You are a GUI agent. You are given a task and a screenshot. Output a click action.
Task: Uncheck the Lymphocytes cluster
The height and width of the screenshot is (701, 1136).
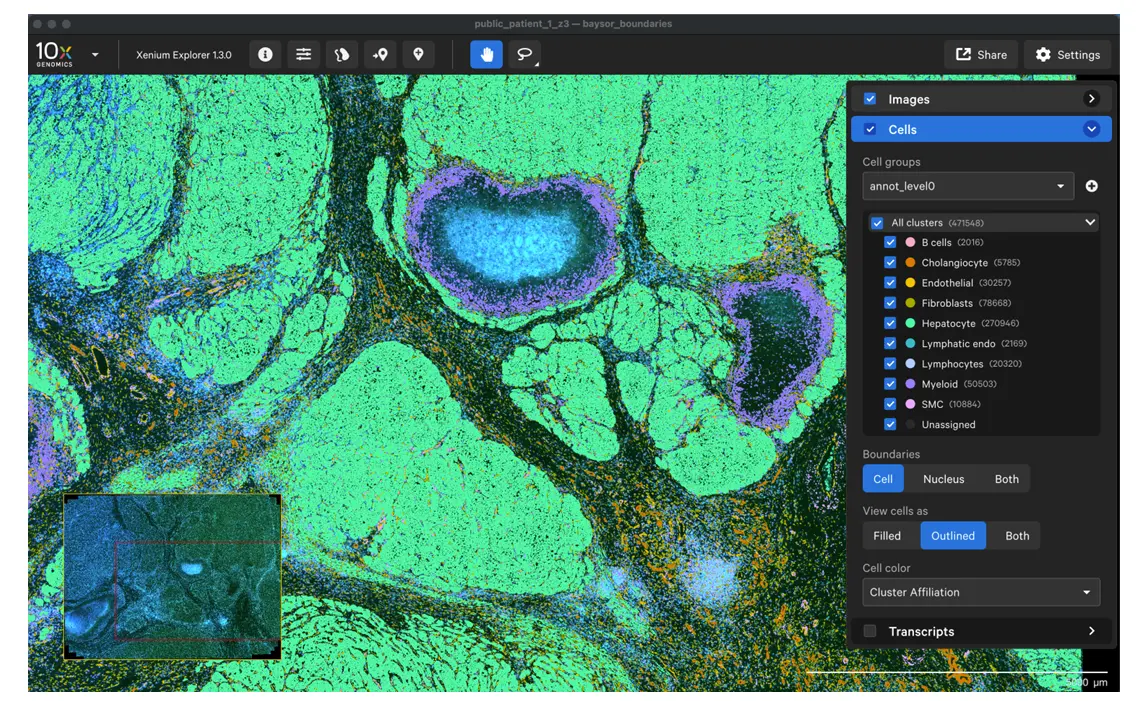(890, 364)
